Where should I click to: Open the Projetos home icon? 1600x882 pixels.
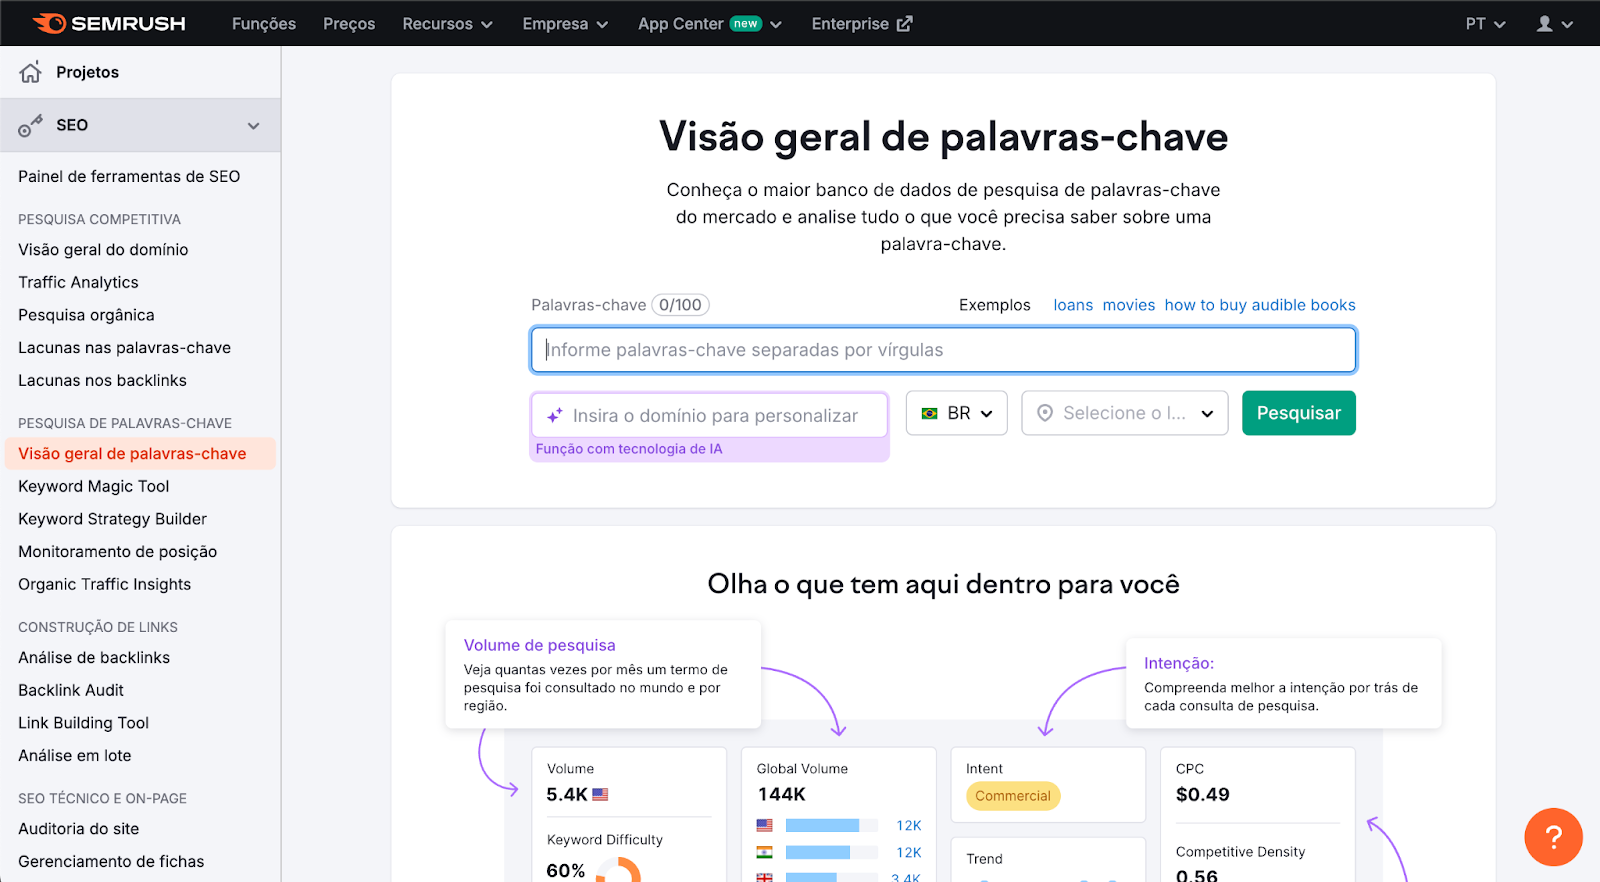click(x=31, y=72)
